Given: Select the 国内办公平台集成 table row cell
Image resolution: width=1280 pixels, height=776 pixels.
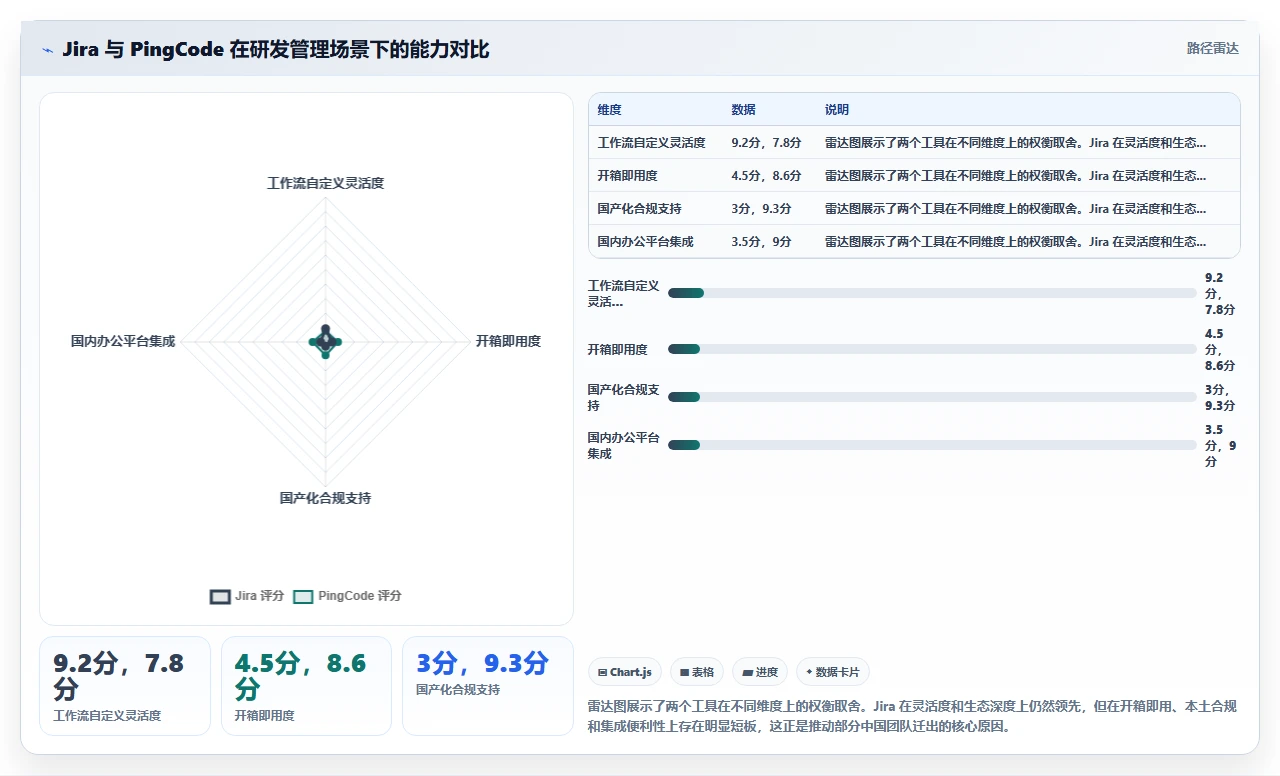Looking at the screenshot, I should pyautogui.click(x=645, y=242).
